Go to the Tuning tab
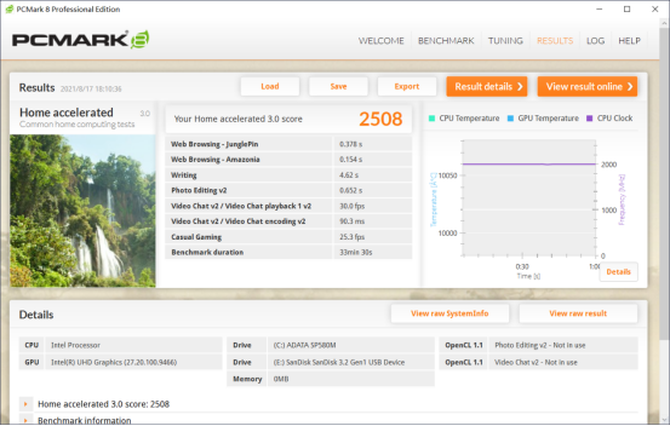Viewport: 670px width, 426px height. click(505, 41)
